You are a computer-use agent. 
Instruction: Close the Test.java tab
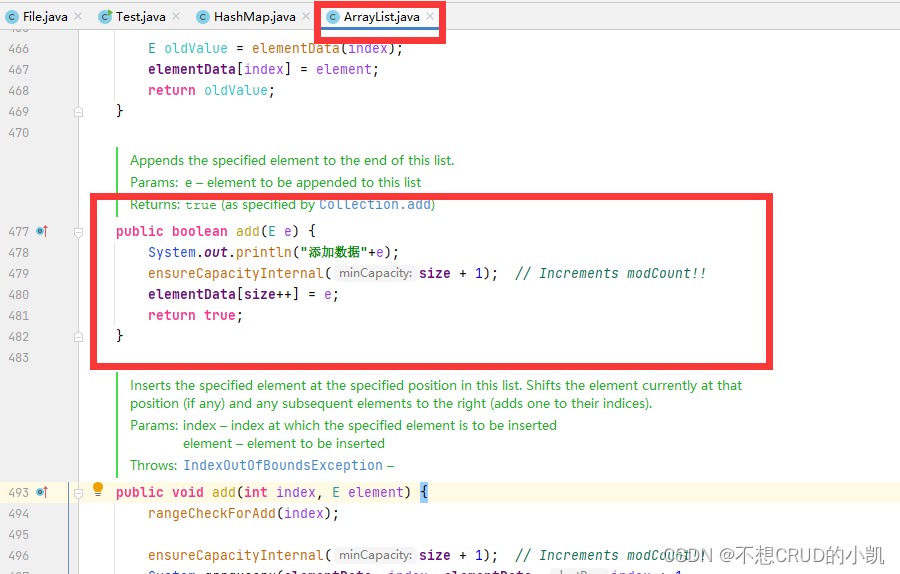pos(176,16)
